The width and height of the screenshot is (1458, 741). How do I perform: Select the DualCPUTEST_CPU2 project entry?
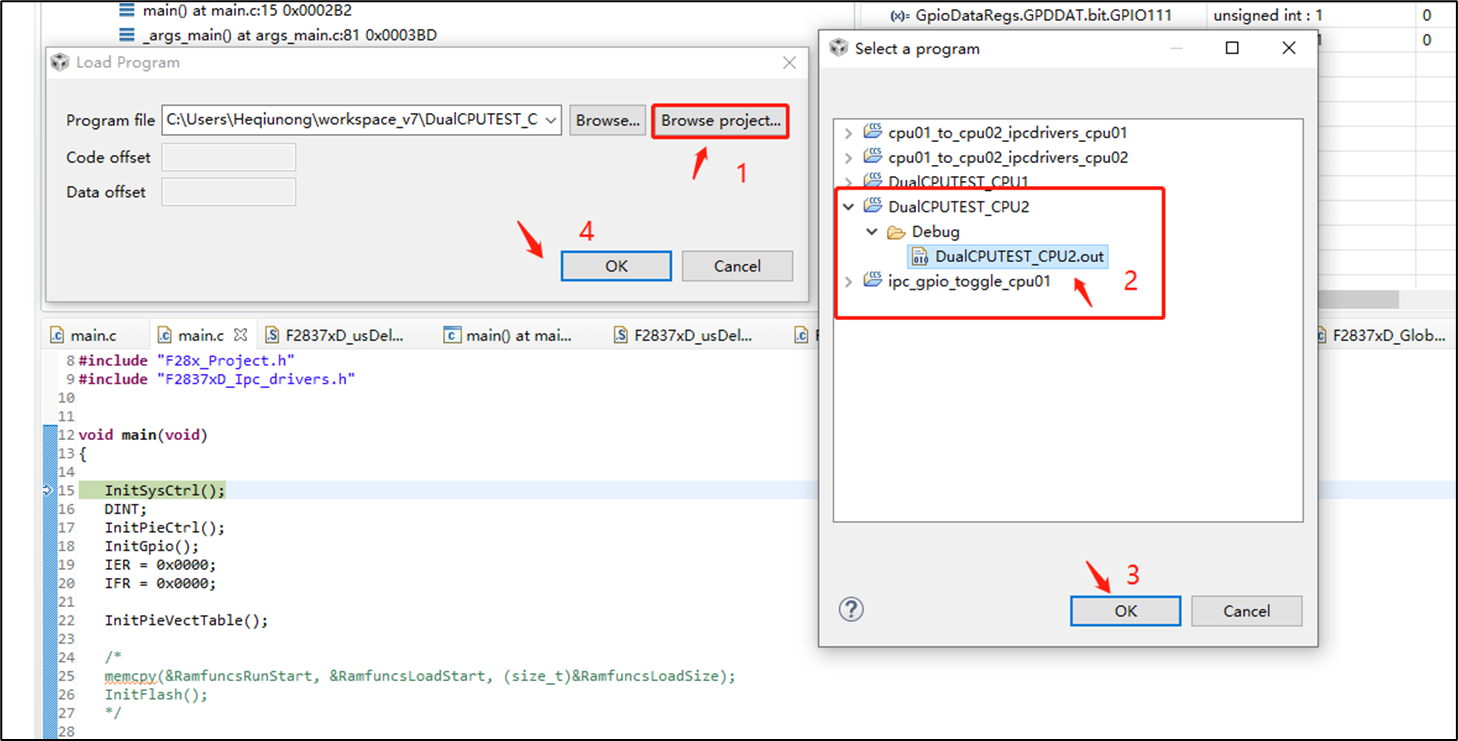[958, 207]
